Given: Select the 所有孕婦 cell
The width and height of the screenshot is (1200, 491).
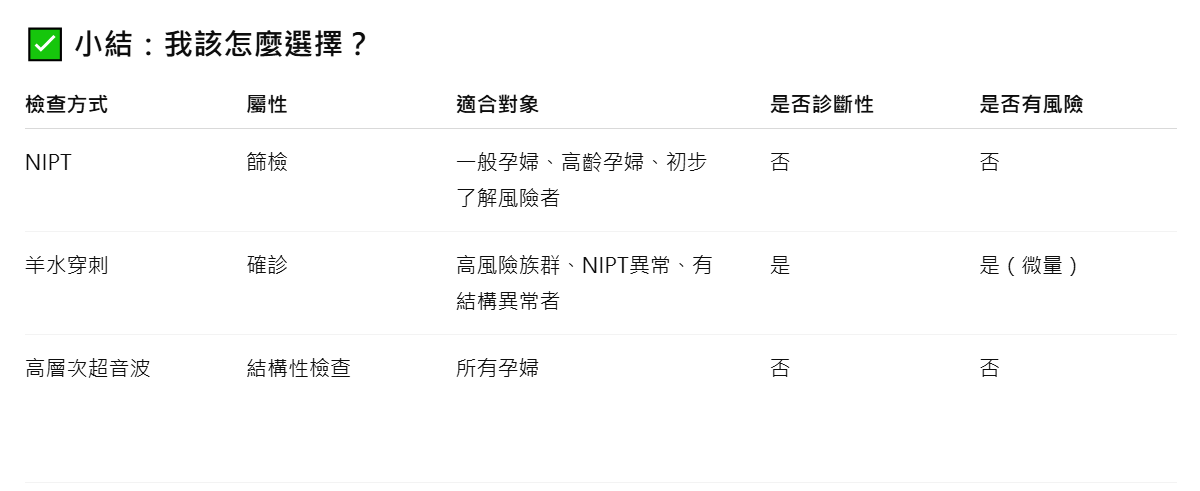Looking at the screenshot, I should coord(498,369).
